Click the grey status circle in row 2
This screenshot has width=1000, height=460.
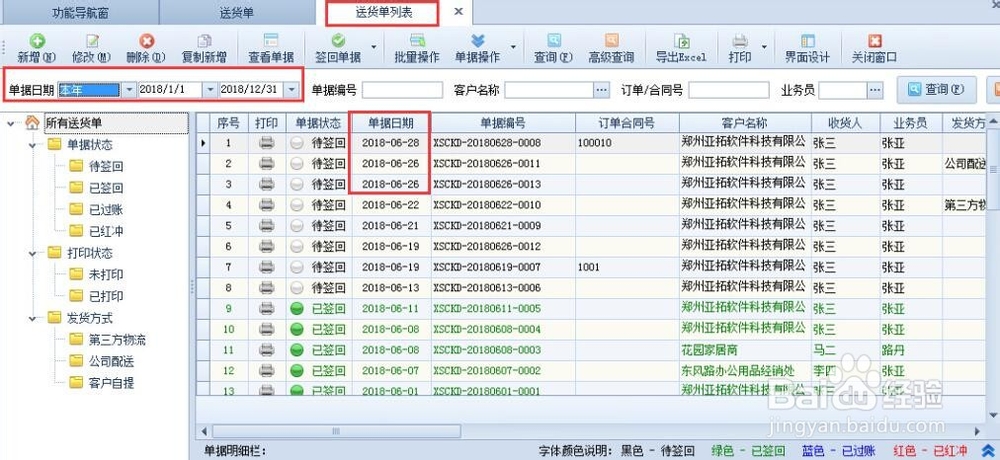[297, 163]
